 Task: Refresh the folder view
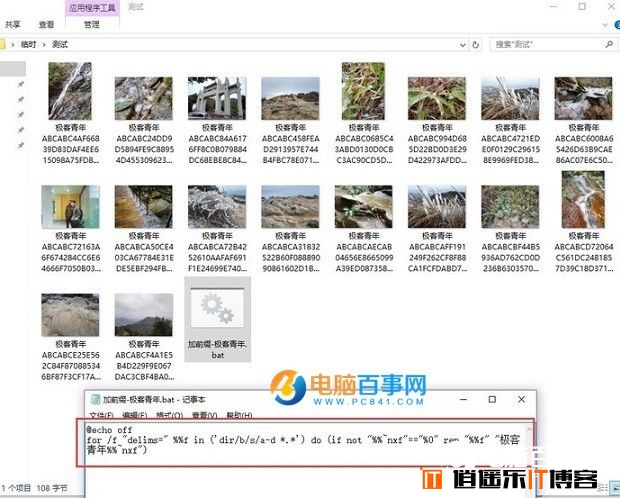tap(476, 45)
